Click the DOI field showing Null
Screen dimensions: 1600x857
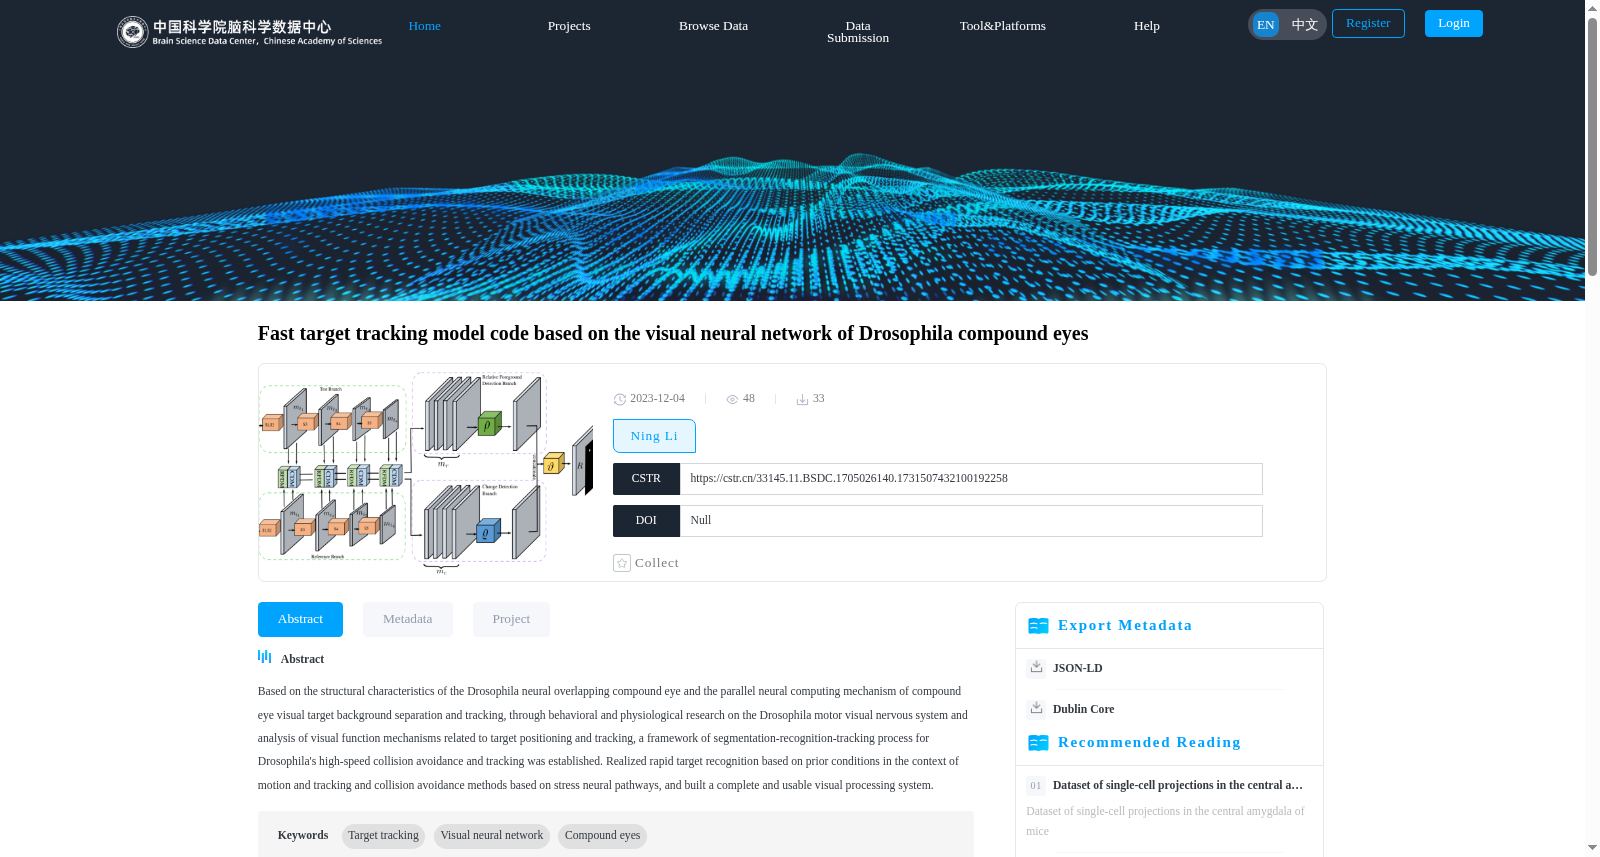pos(971,521)
